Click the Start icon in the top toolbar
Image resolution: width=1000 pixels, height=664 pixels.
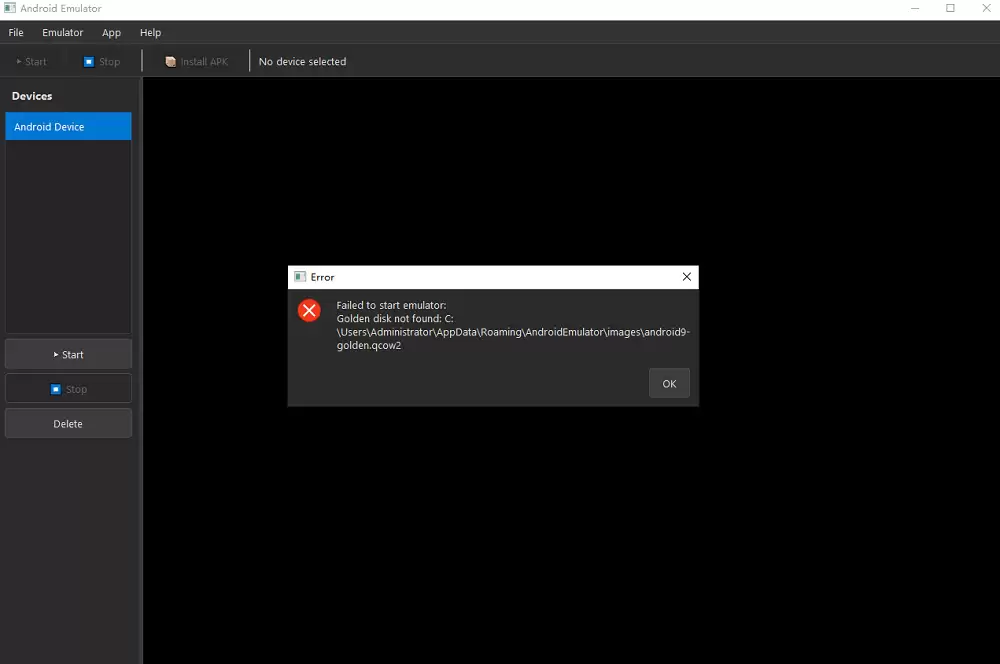click(x=19, y=62)
